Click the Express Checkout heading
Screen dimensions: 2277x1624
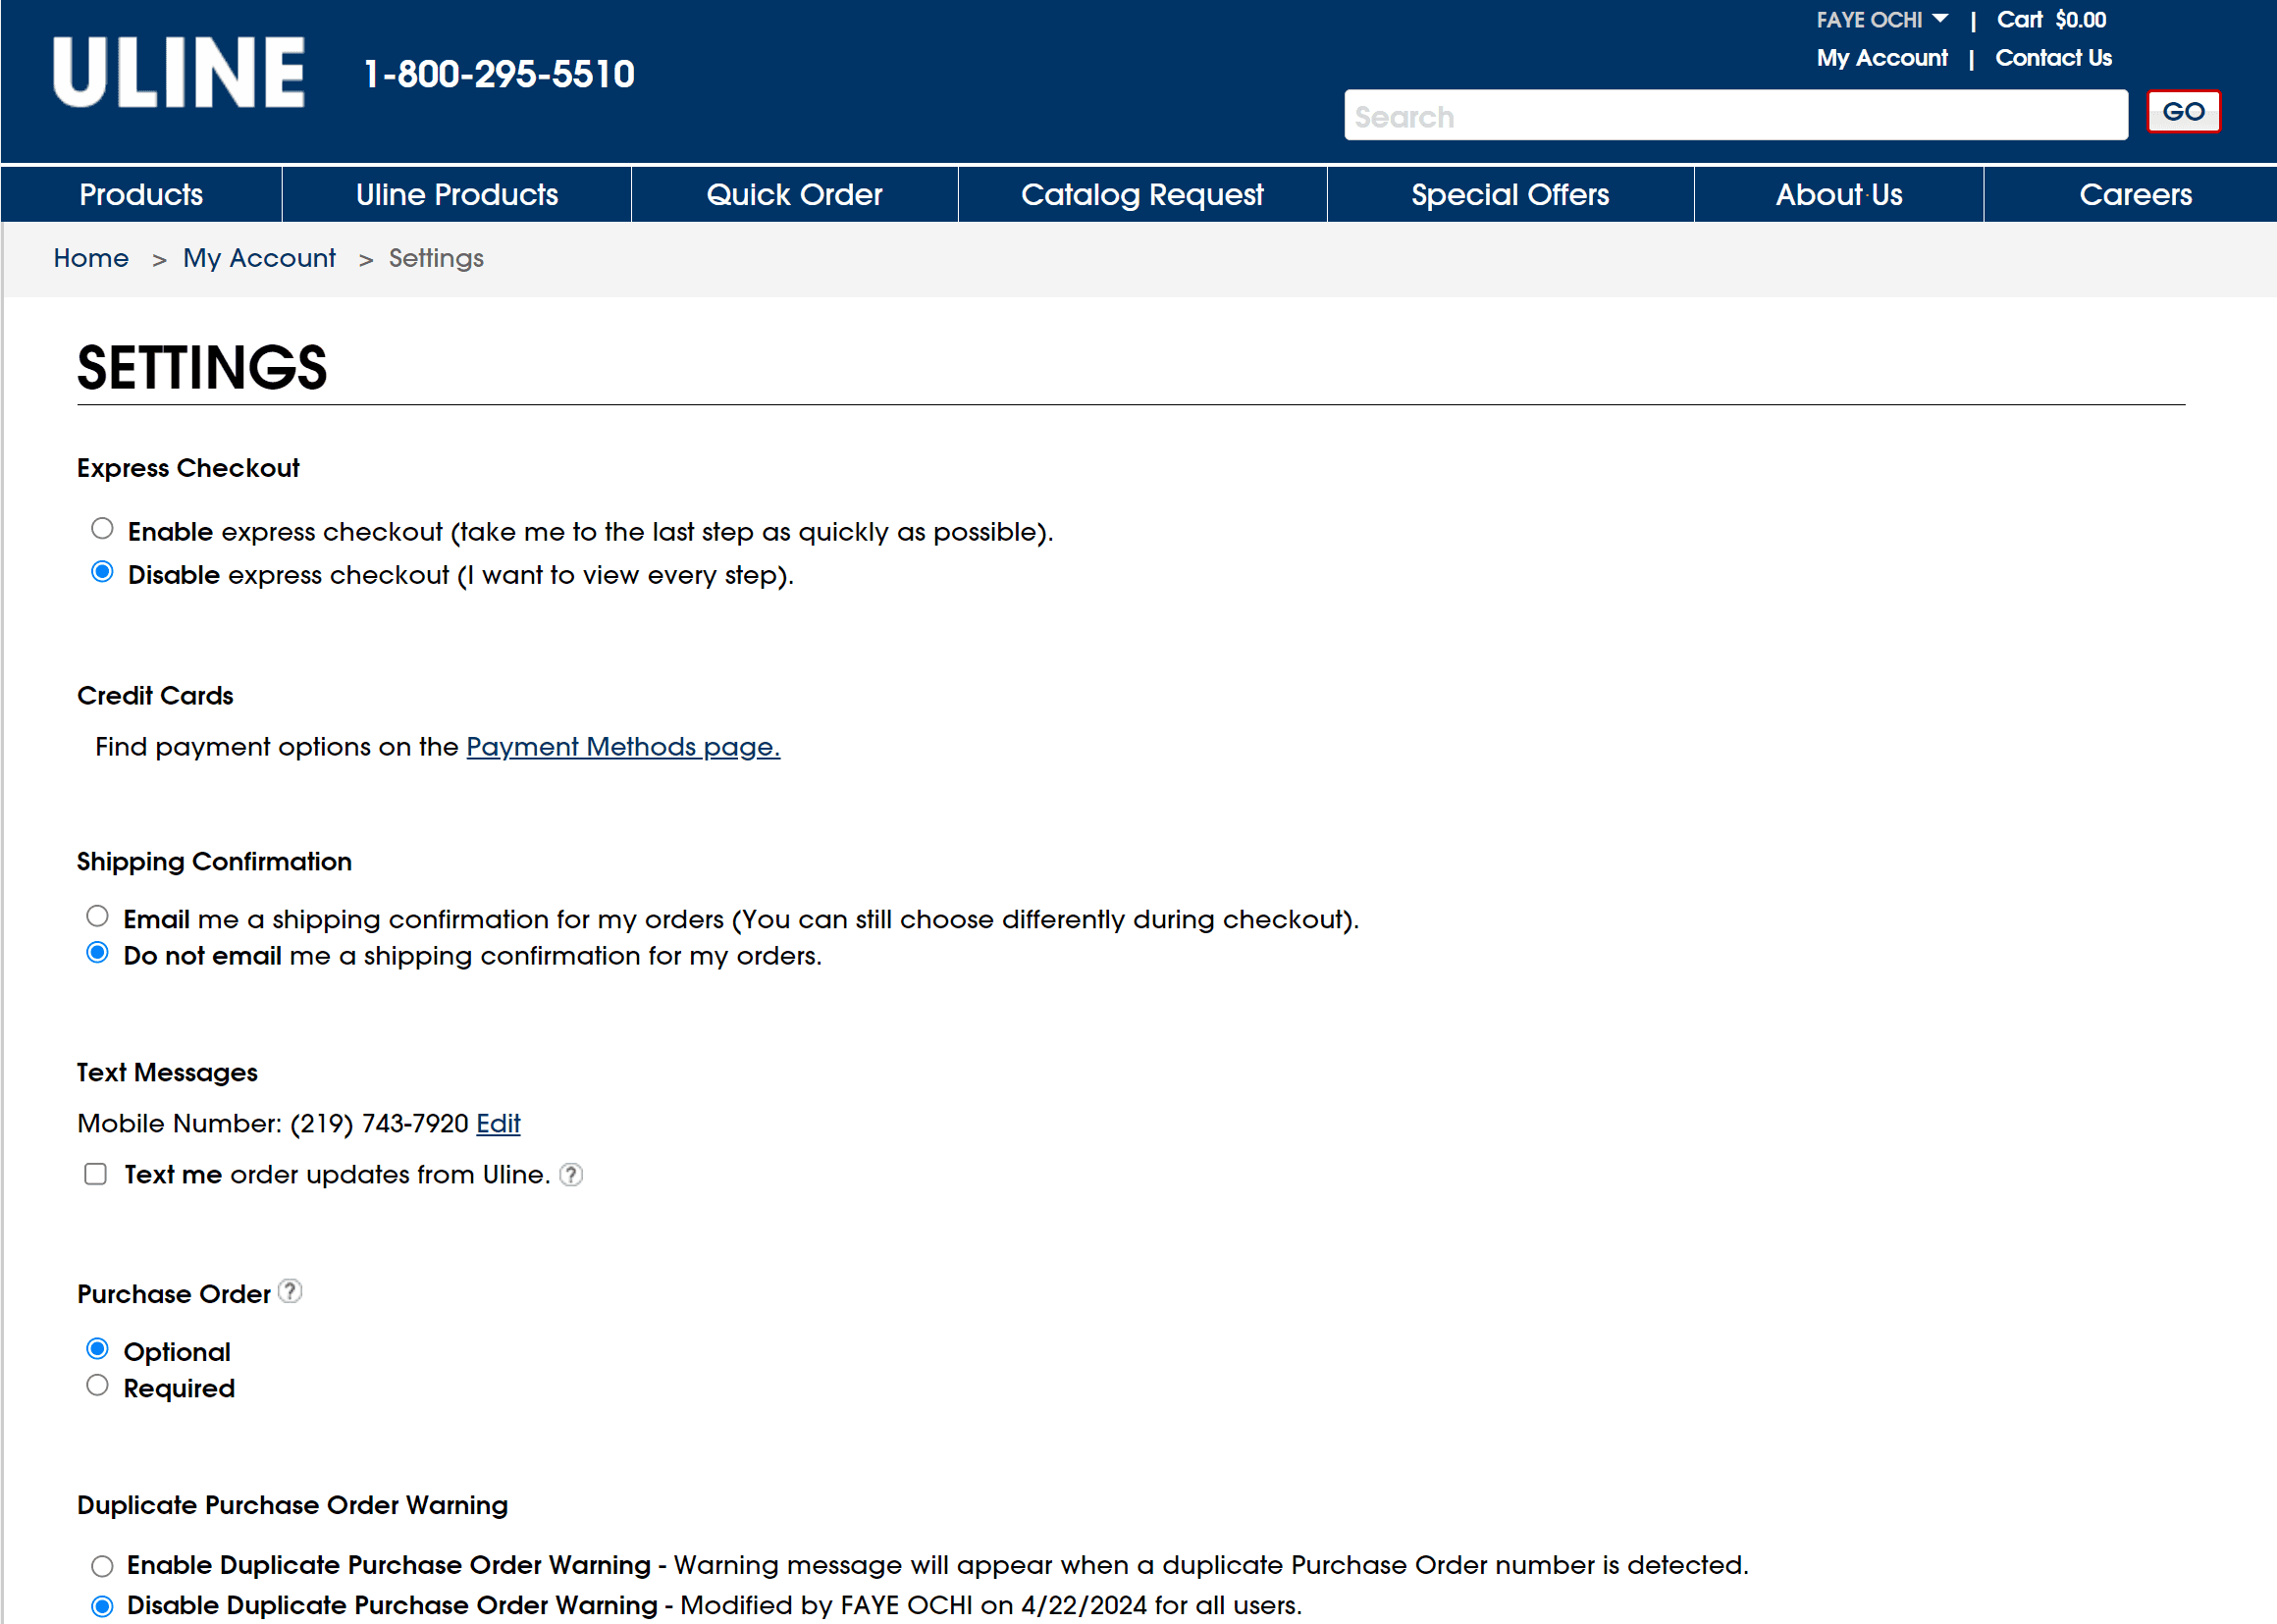(188, 468)
